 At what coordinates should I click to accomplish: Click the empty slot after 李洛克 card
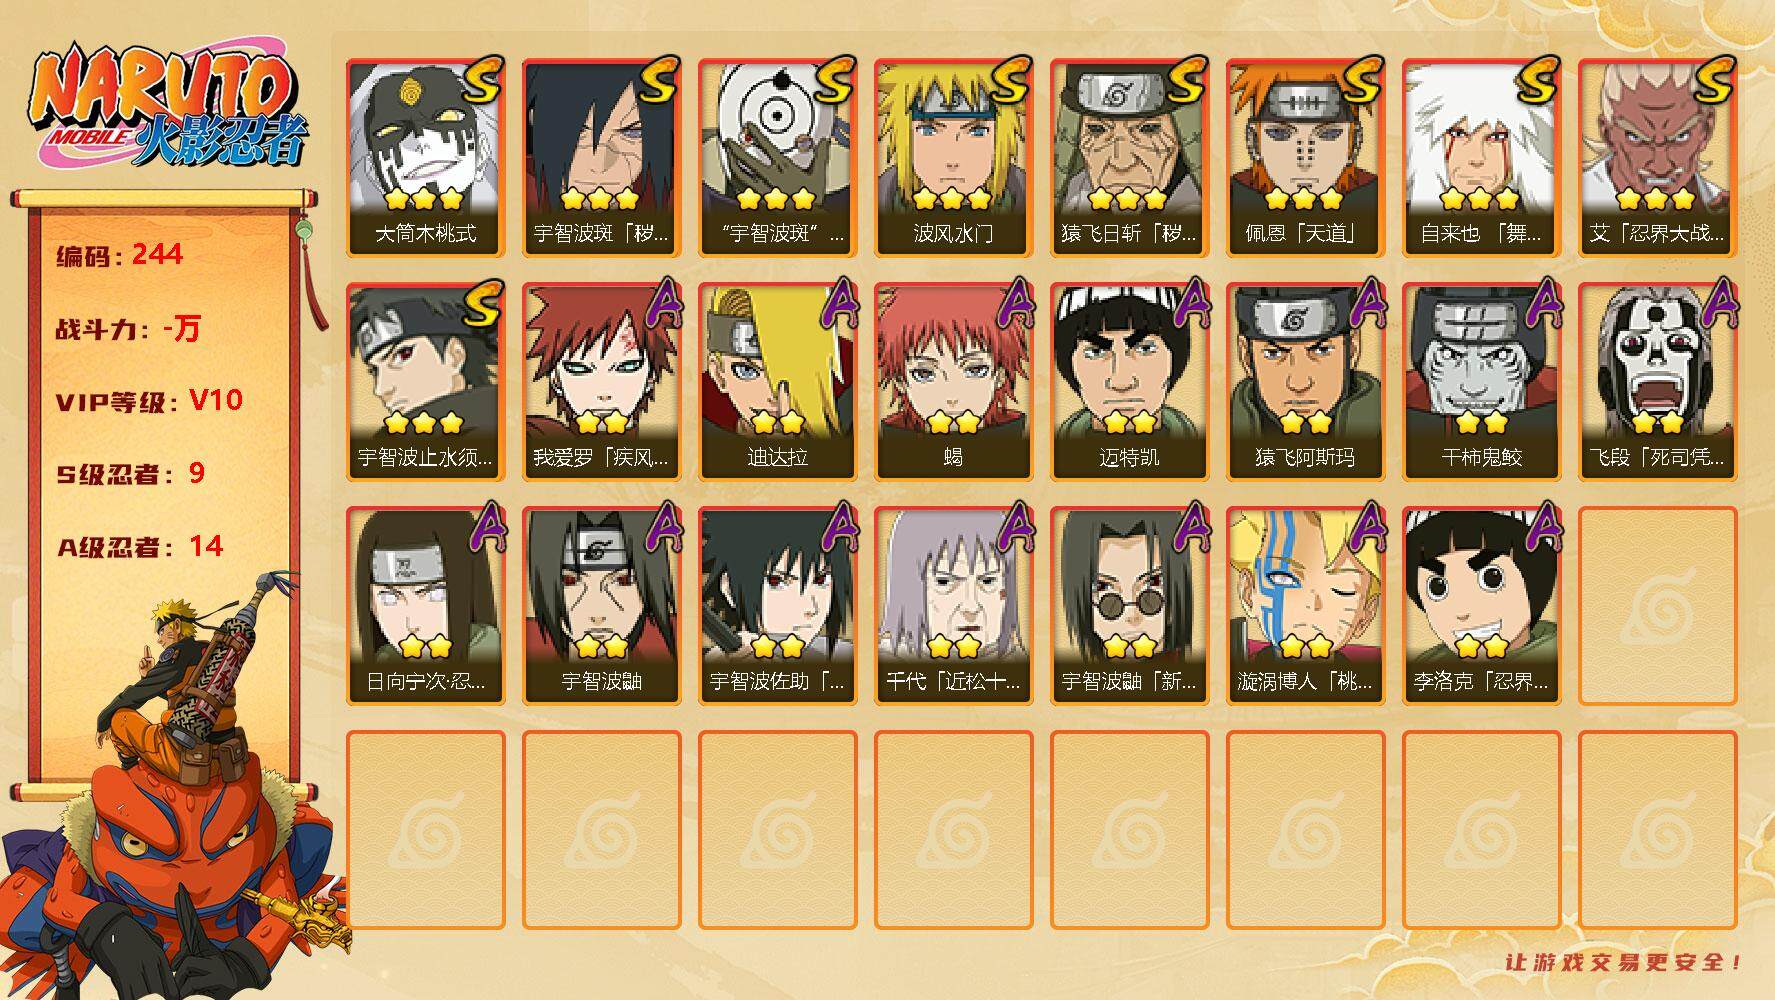coord(1657,606)
